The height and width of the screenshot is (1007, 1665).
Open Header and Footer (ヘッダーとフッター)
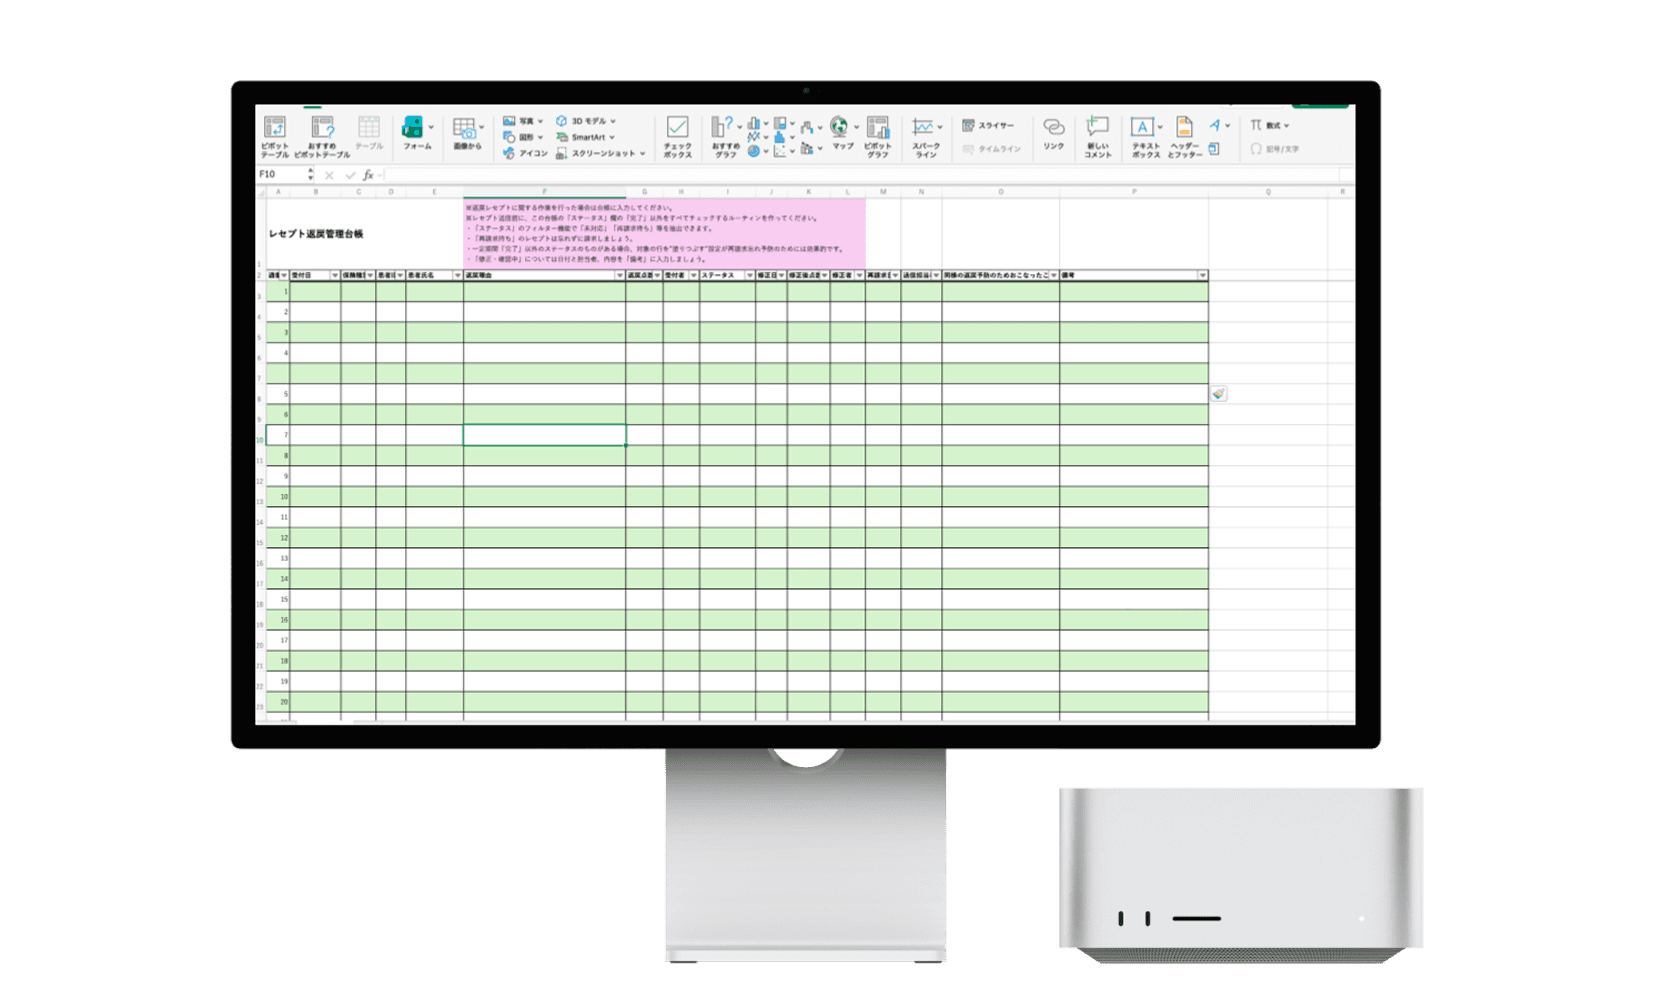click(1184, 134)
